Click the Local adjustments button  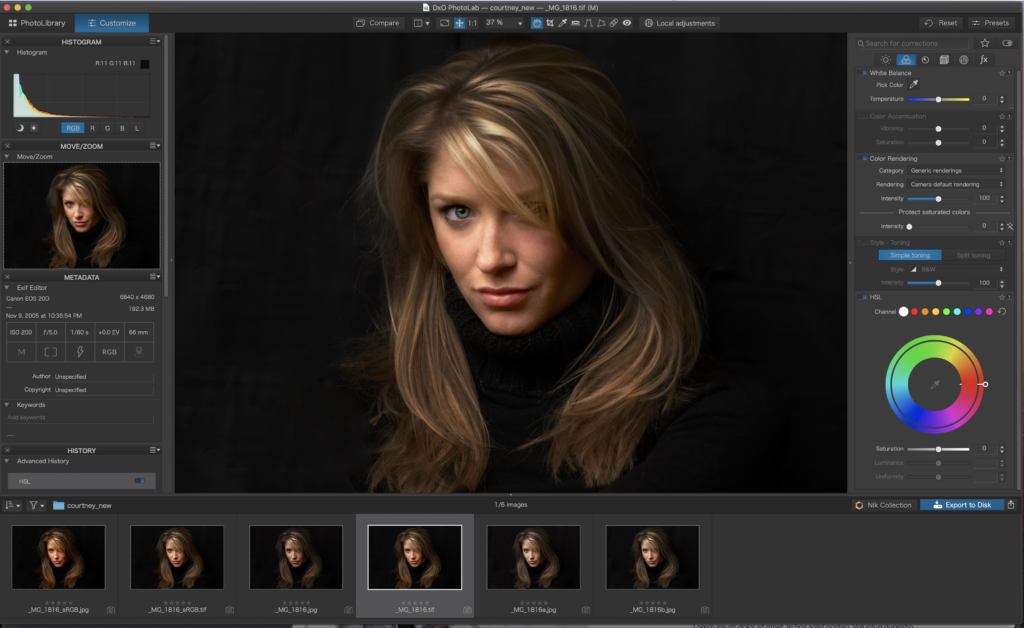pos(680,23)
